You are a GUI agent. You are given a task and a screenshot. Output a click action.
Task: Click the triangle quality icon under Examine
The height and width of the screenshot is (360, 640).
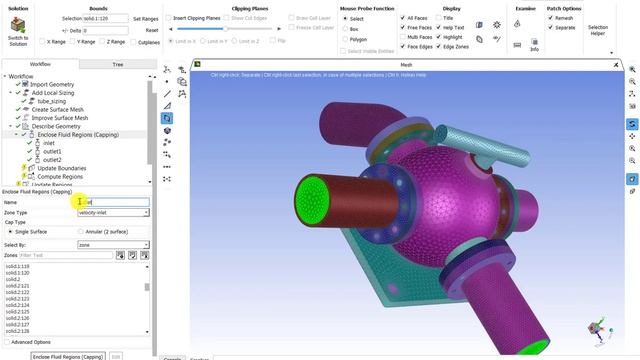[x=517, y=24]
